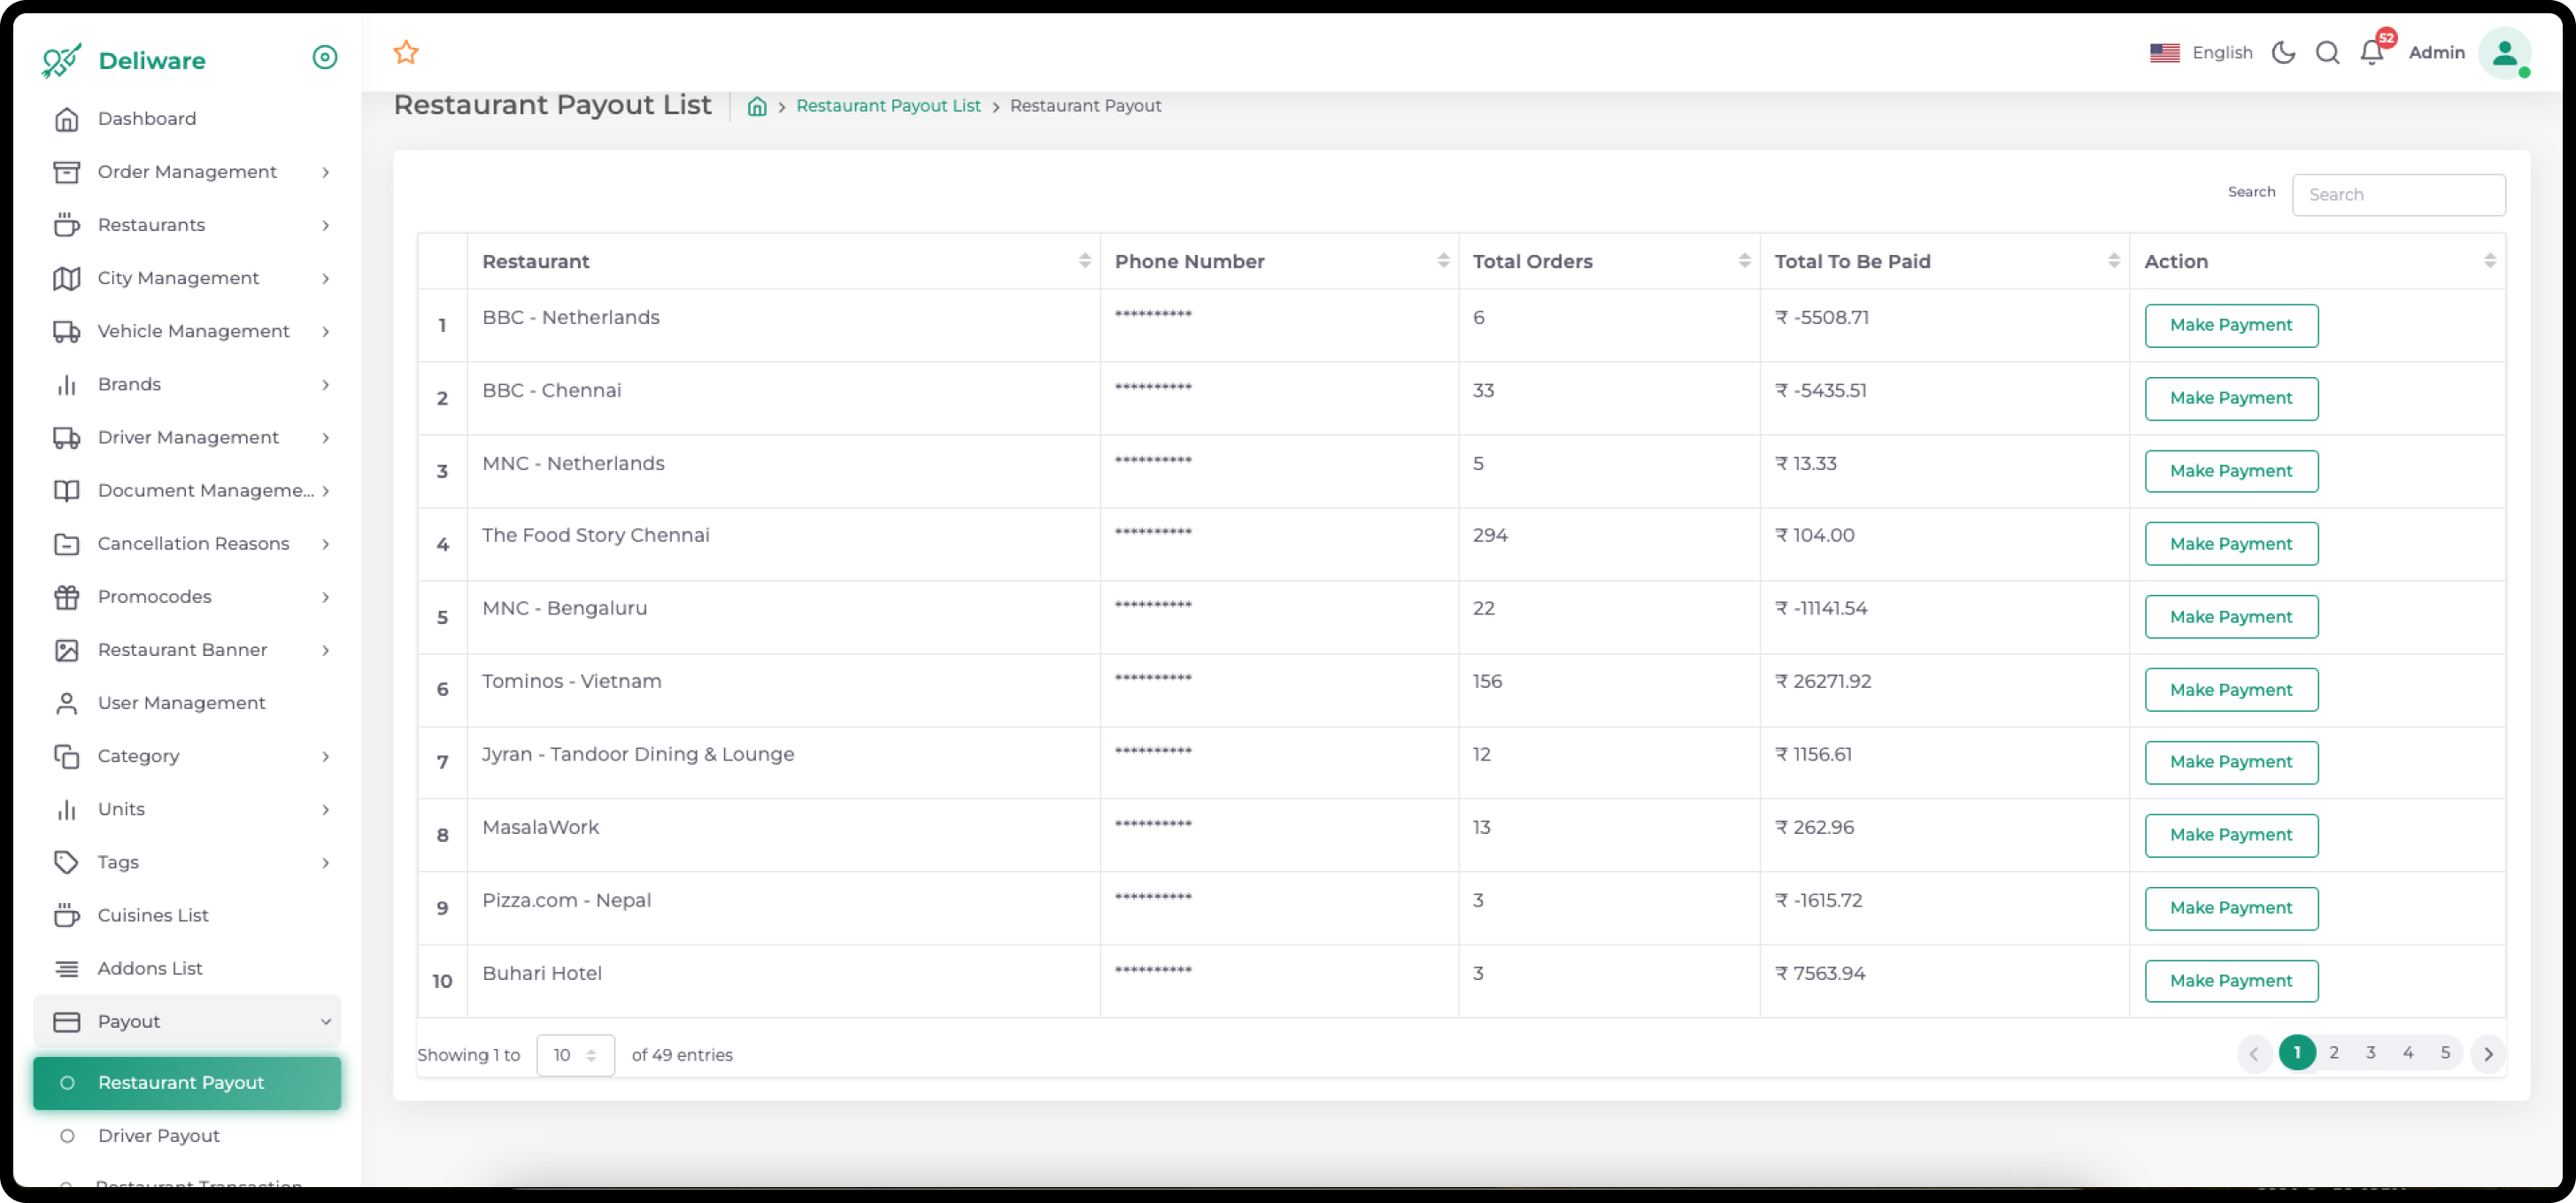Image resolution: width=2576 pixels, height=1203 pixels.
Task: Click the Addons List lines icon
Action: 66,968
